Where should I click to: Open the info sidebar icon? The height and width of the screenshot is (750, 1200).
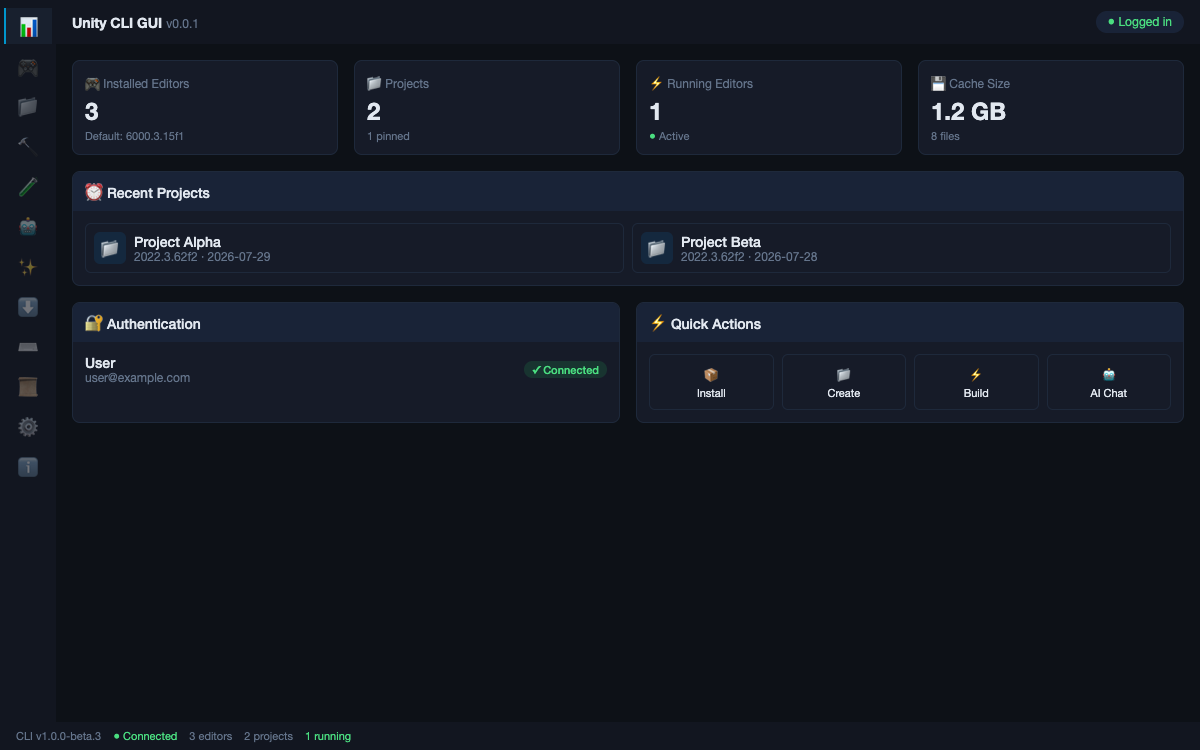[x=28, y=467]
